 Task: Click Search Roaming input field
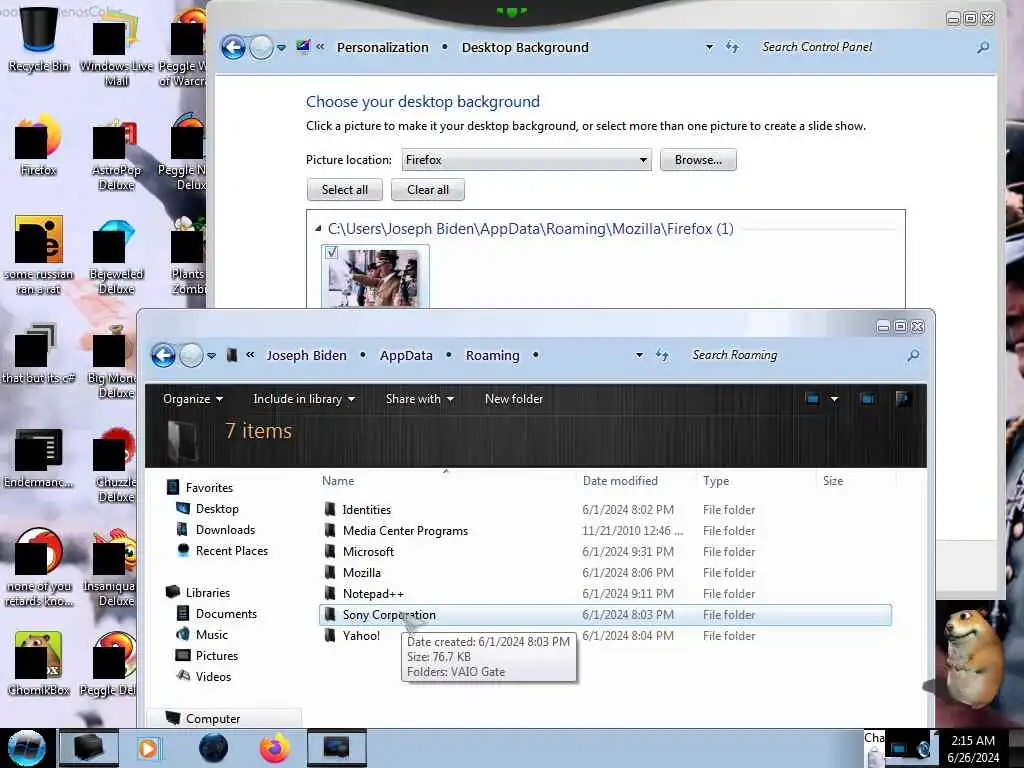coord(793,355)
